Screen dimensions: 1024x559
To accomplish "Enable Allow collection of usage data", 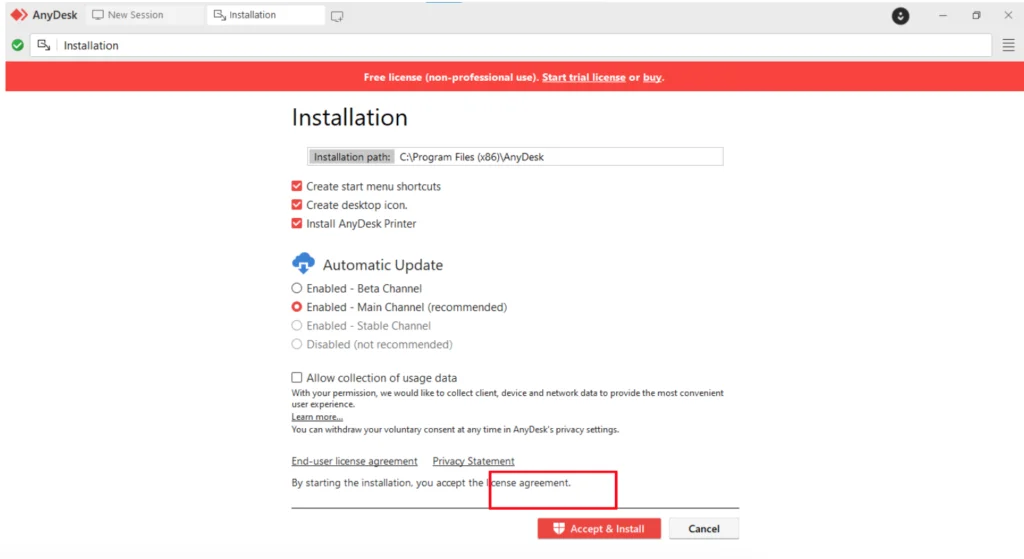I will click(x=296, y=377).
